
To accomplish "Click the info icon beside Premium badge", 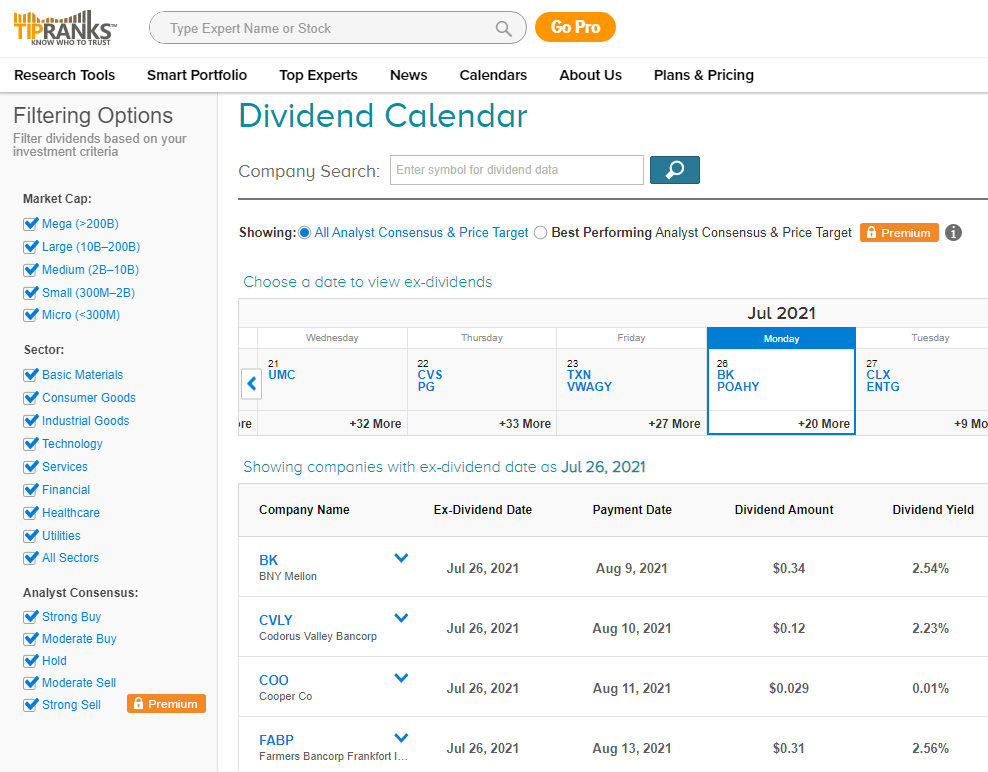I will tap(953, 233).
